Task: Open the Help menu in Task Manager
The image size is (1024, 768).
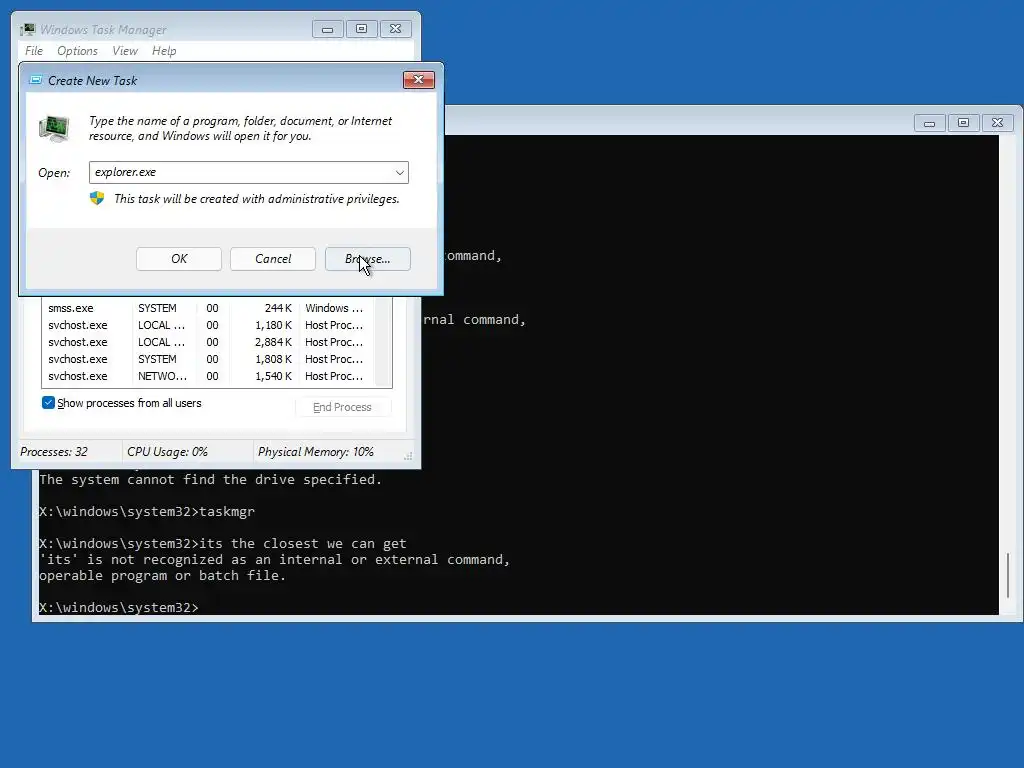Action: pos(164,51)
